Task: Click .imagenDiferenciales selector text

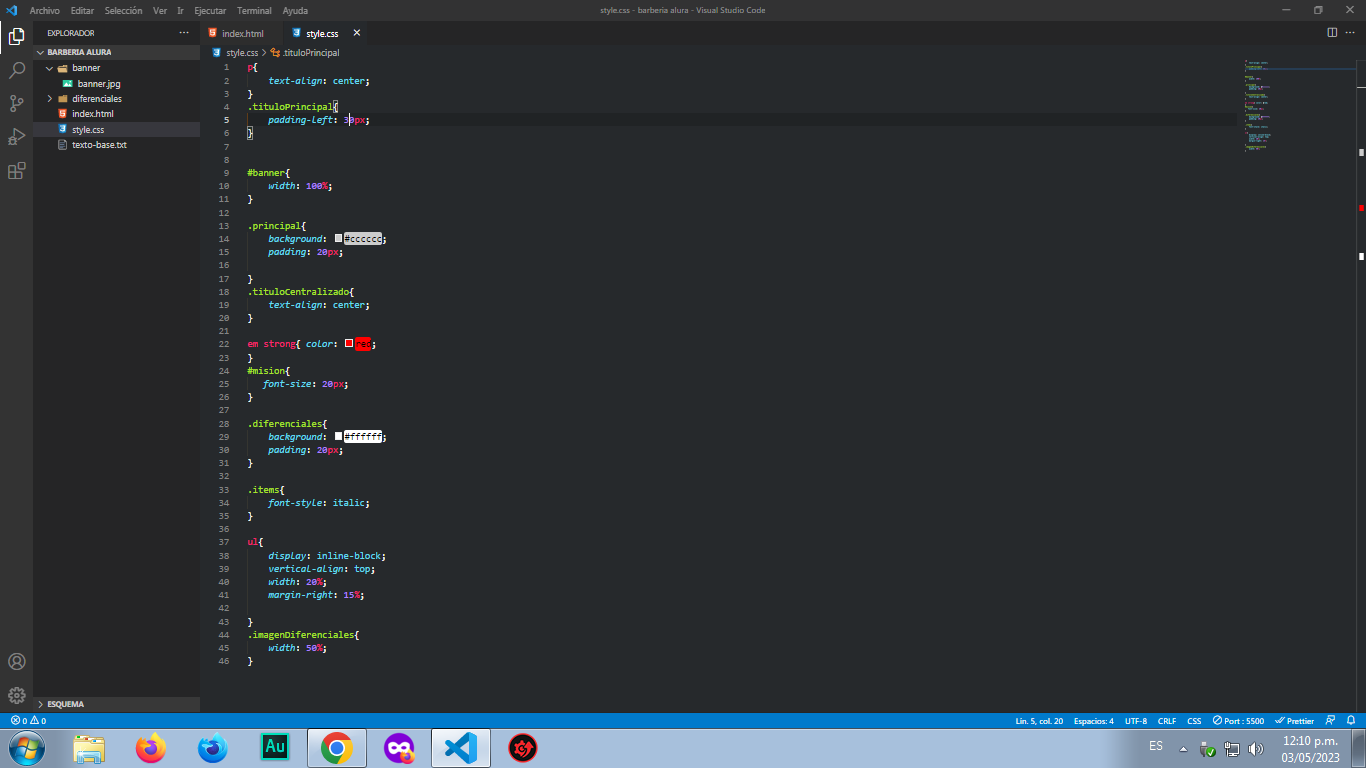Action: pyautogui.click(x=300, y=635)
